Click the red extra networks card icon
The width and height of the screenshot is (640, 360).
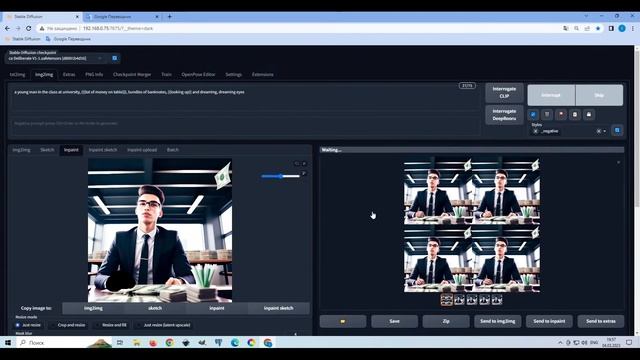[561, 115]
